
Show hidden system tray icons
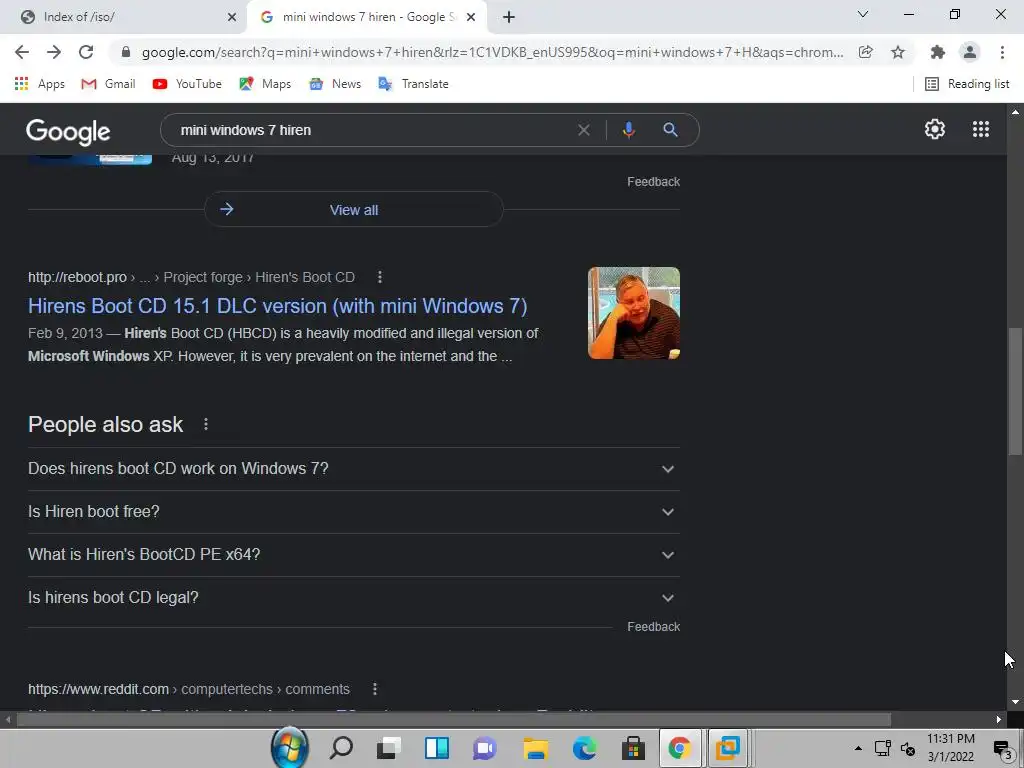(x=858, y=748)
